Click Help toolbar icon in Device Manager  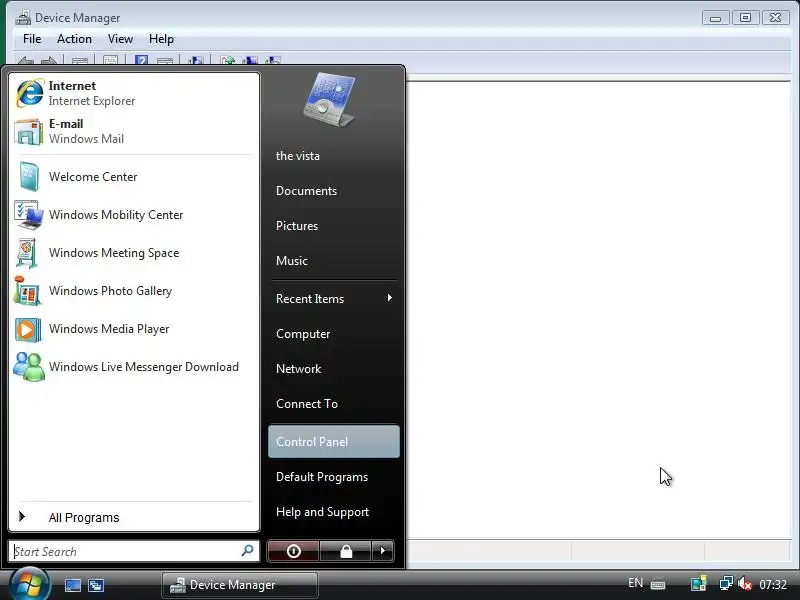click(141, 60)
